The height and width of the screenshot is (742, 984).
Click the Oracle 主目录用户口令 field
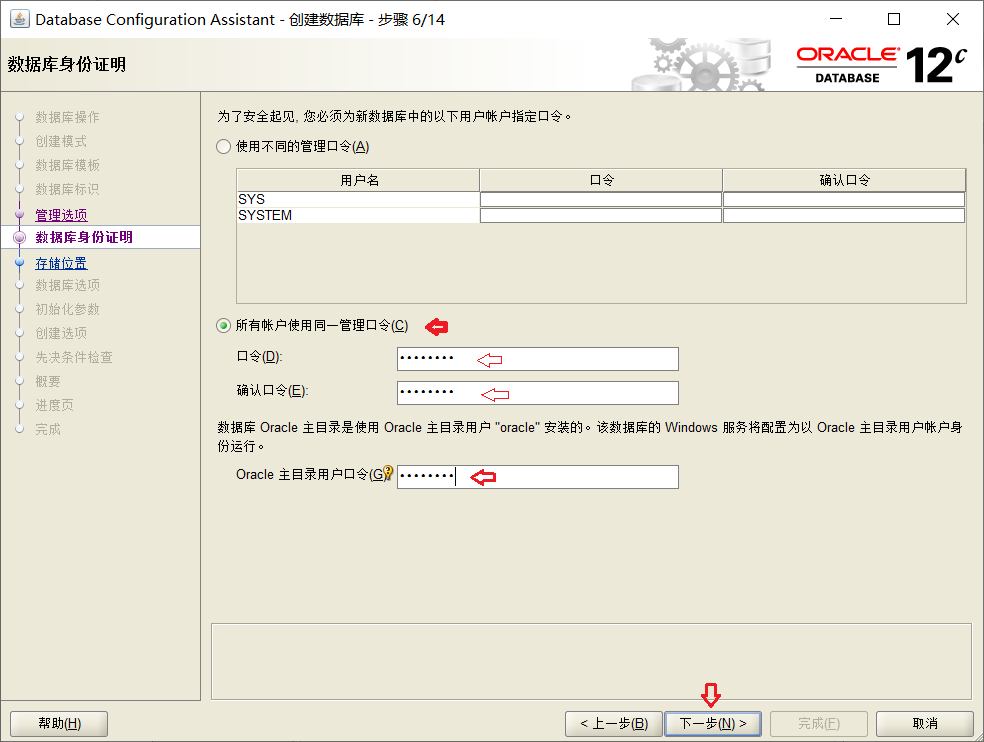538,477
